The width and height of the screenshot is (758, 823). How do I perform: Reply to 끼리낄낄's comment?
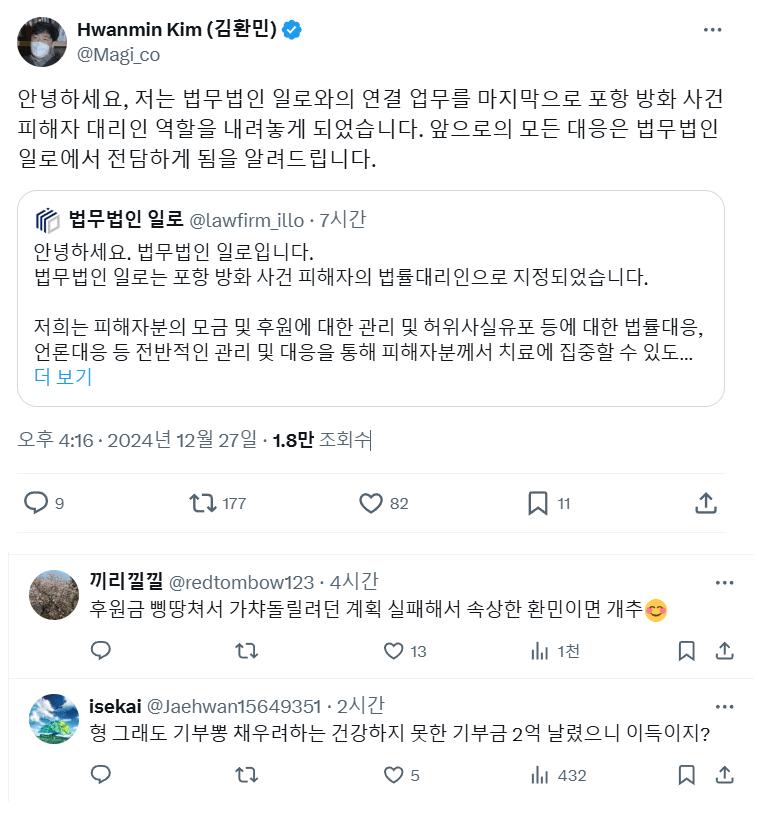pyautogui.click(x=100, y=651)
